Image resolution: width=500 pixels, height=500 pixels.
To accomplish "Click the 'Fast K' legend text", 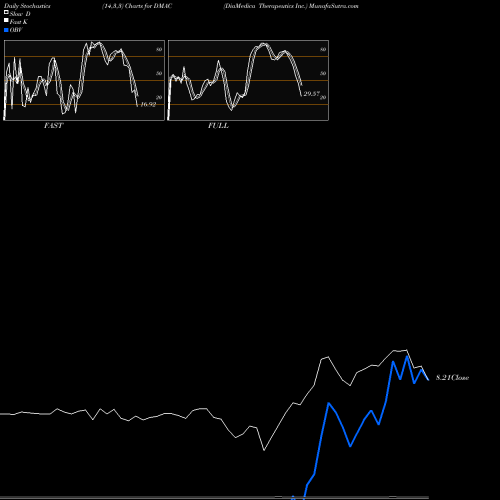I will click(x=19, y=22).
